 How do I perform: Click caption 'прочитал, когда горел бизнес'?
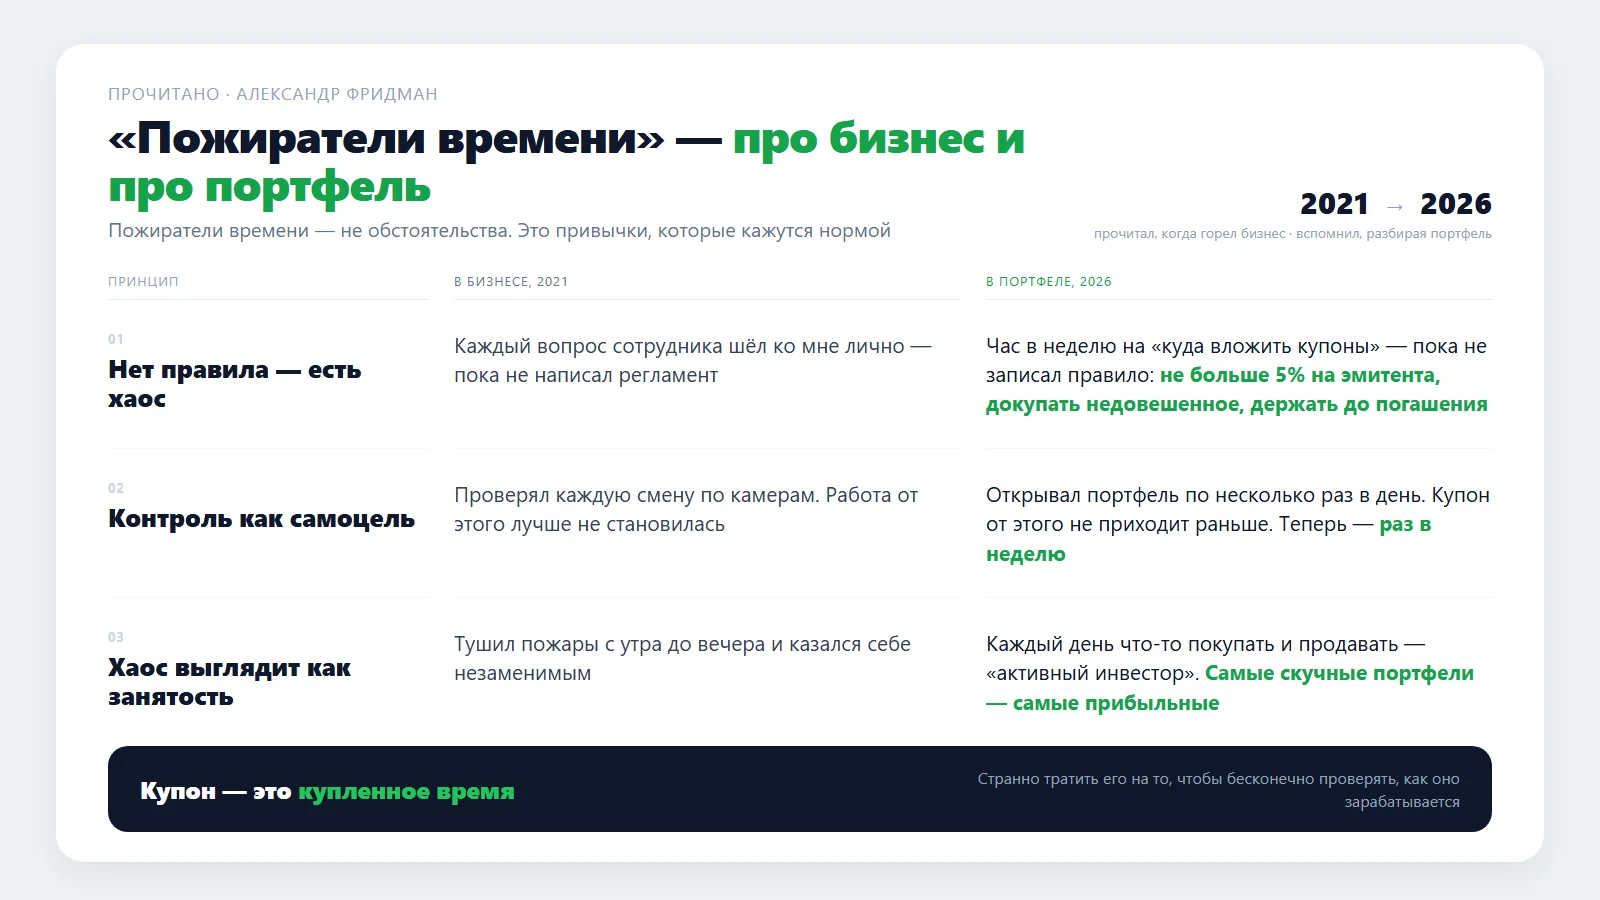[1189, 234]
